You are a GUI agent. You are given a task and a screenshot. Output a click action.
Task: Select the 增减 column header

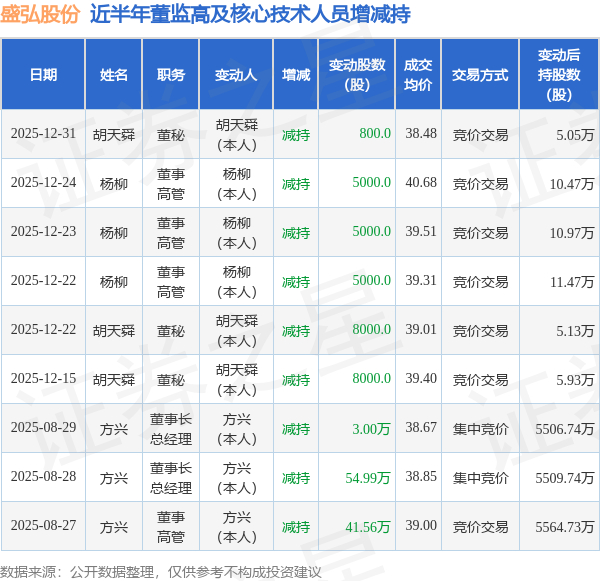click(x=296, y=75)
